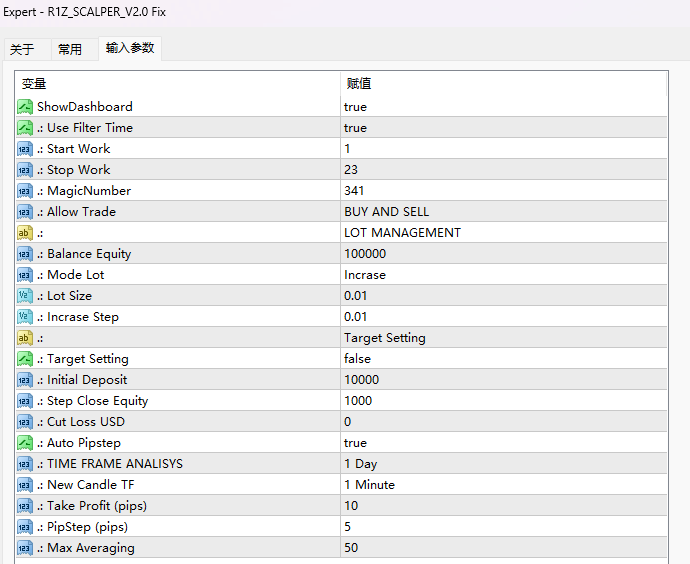The image size is (690, 564).
Task: Click the Max Averaging integer icon
Action: click(x=25, y=548)
